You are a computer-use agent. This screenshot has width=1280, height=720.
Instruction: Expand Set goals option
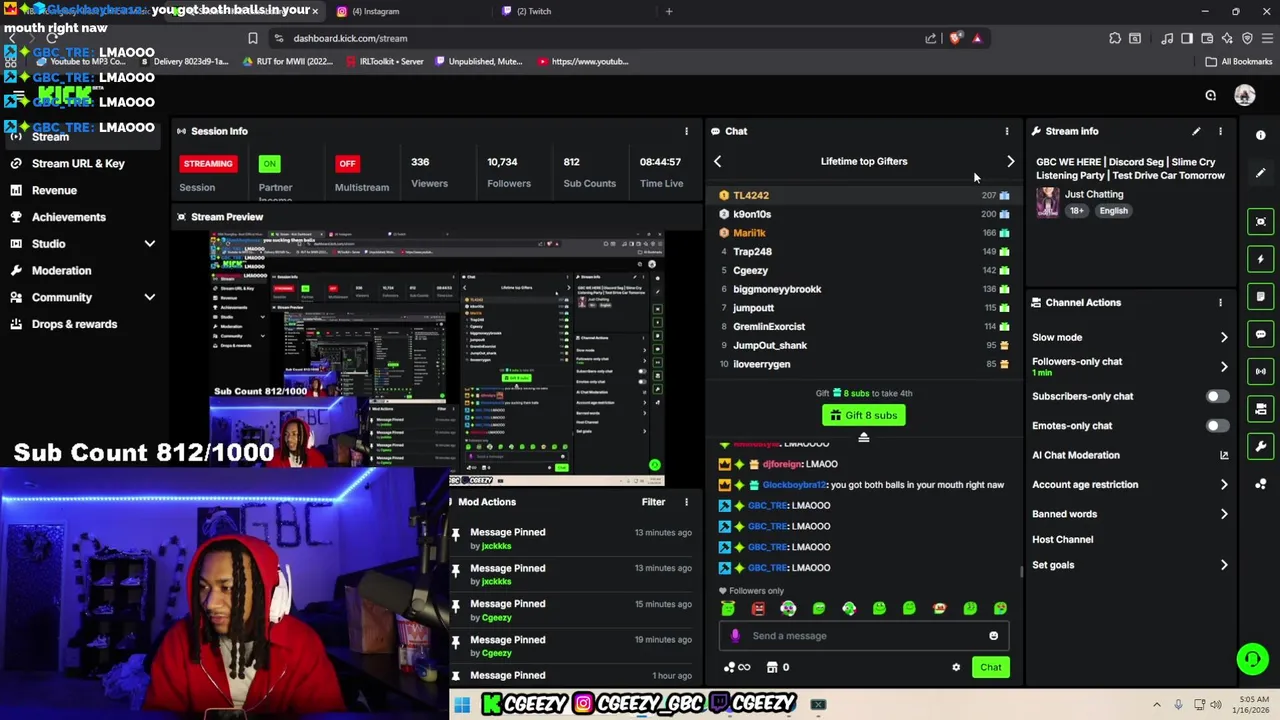tap(1224, 565)
